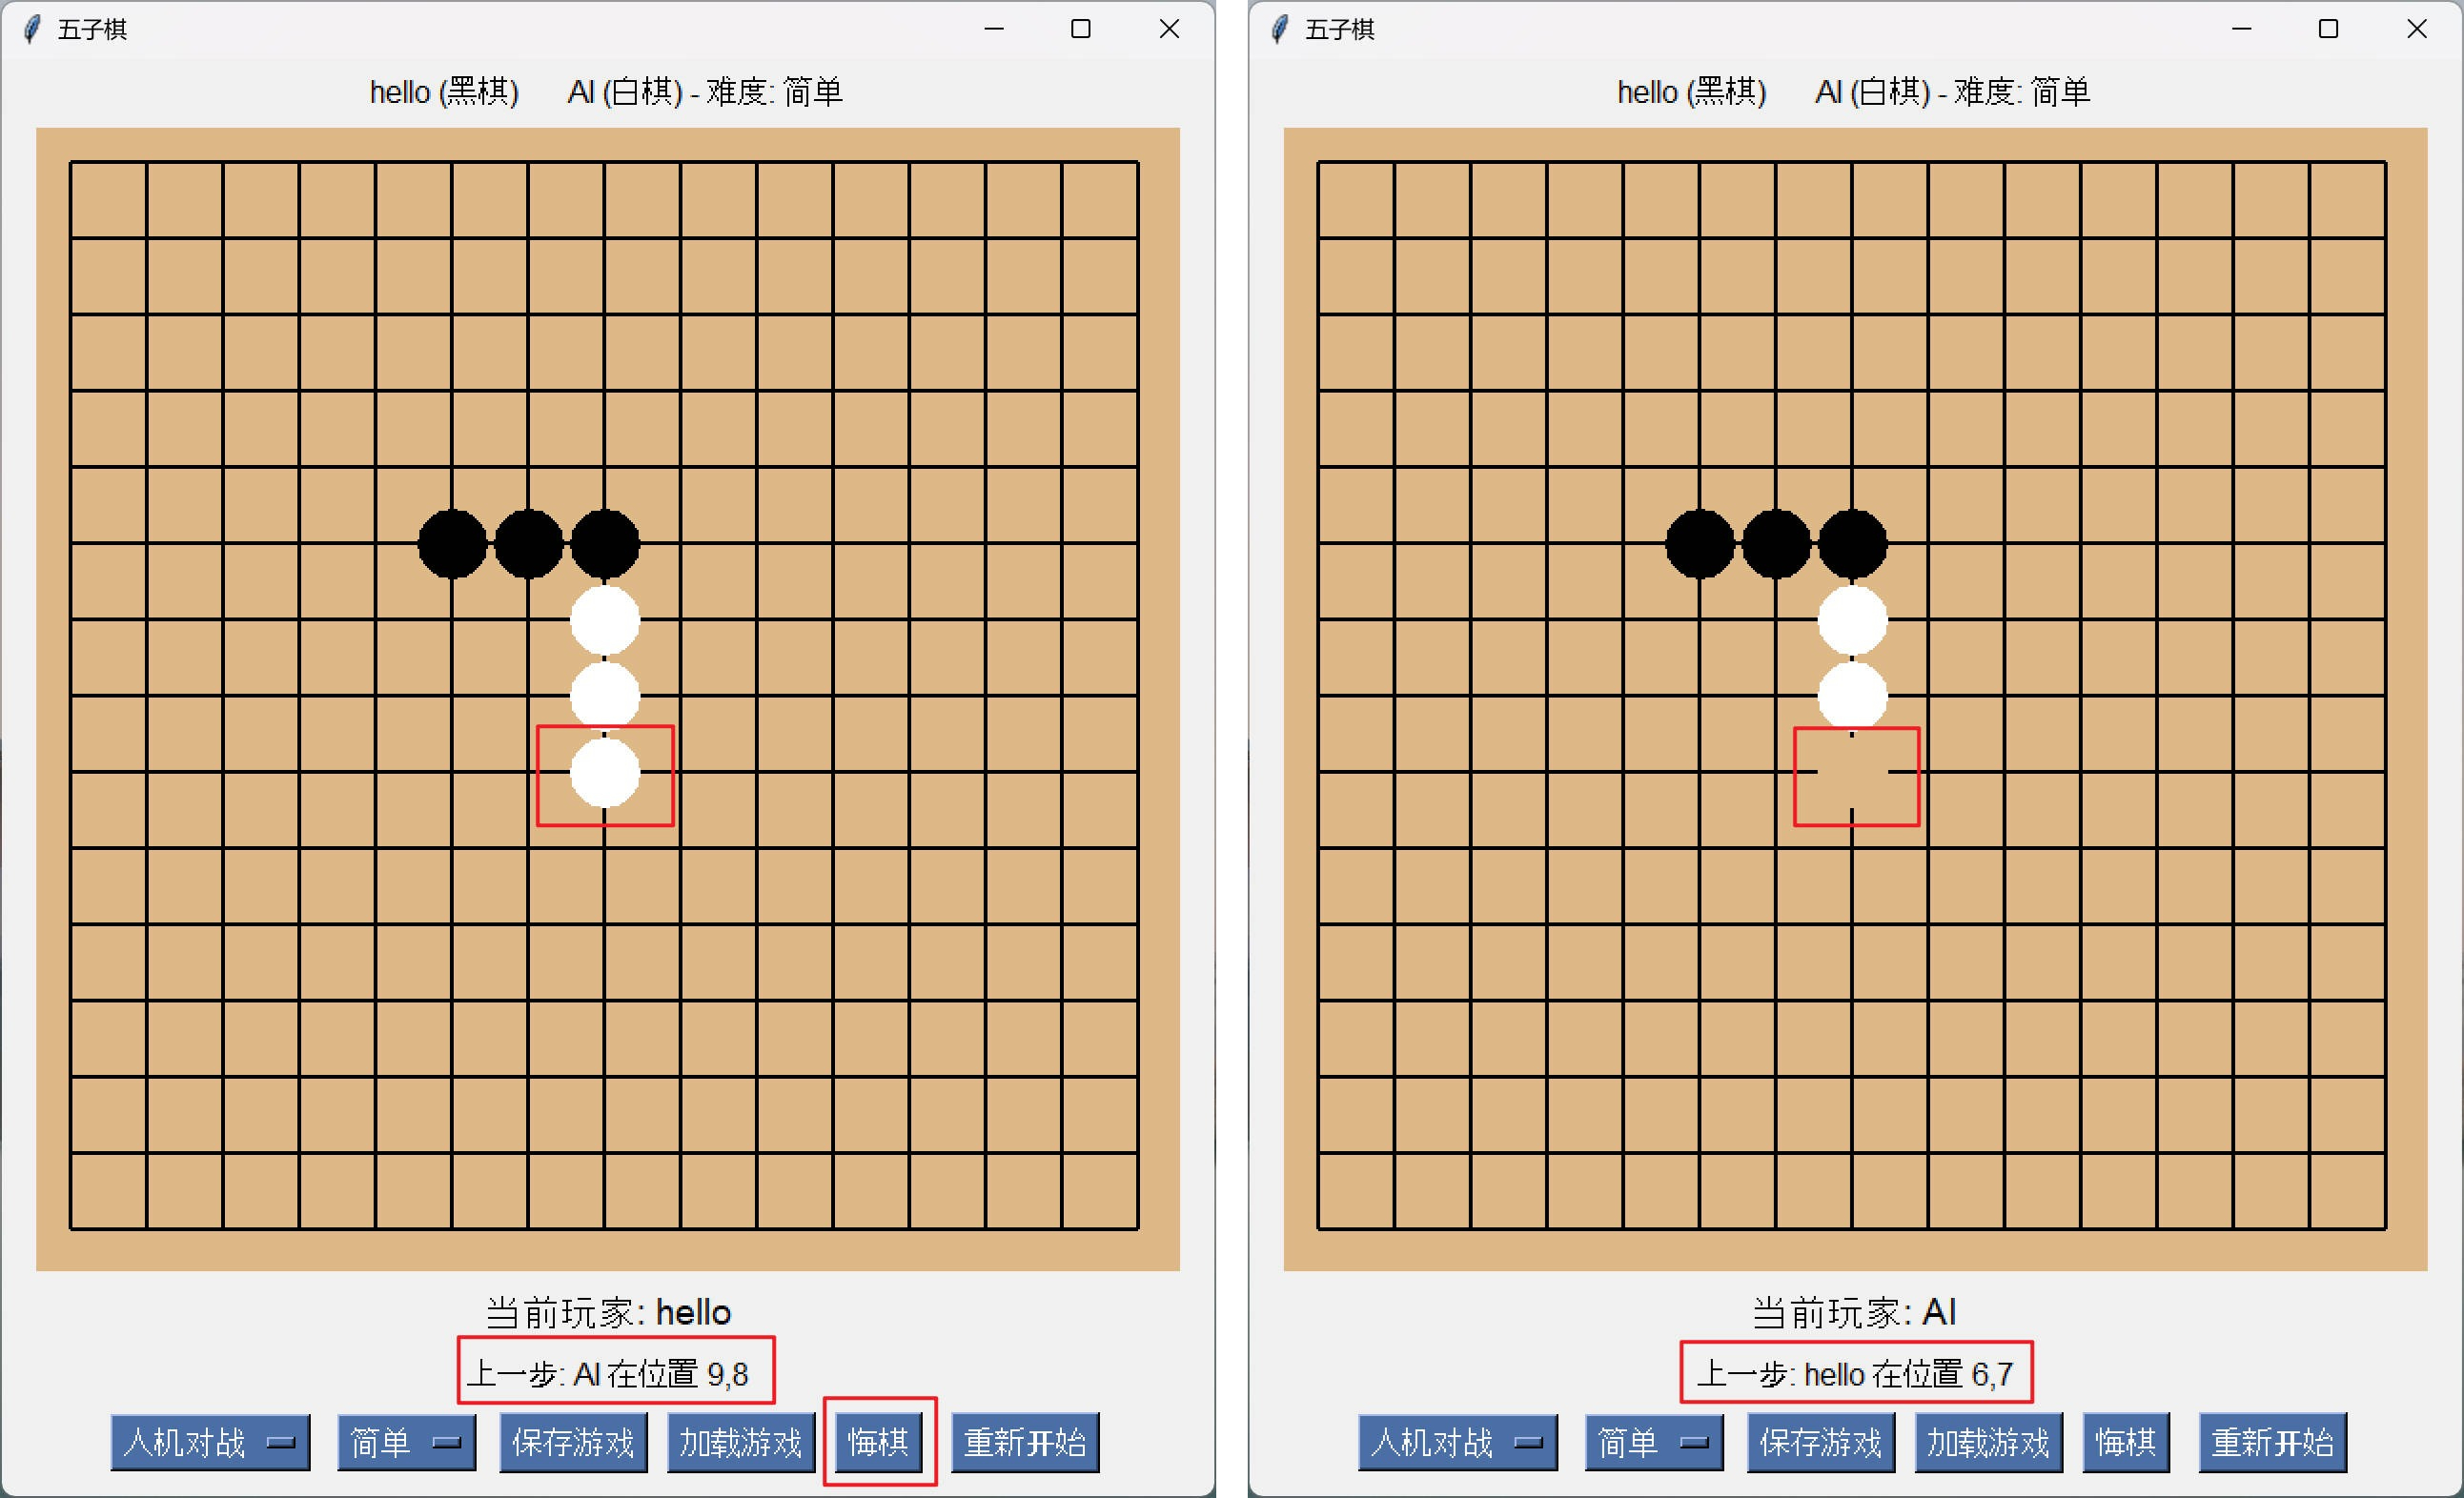Click 保存游戏 in left window
The height and width of the screenshot is (1498, 2464).
click(x=573, y=1442)
